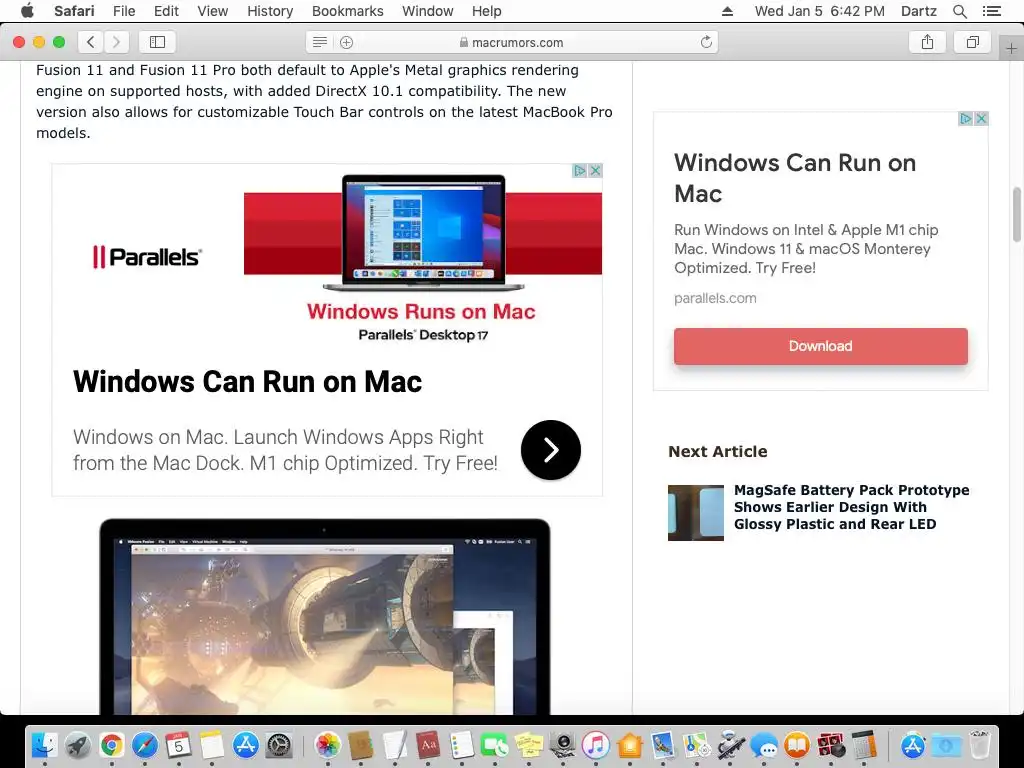Open Calendar from the Dock

coord(178,745)
